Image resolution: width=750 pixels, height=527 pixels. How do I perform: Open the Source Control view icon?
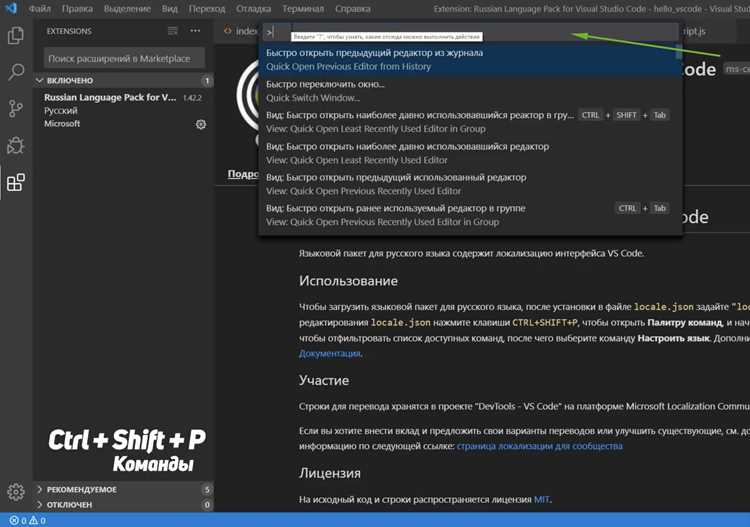pos(15,109)
